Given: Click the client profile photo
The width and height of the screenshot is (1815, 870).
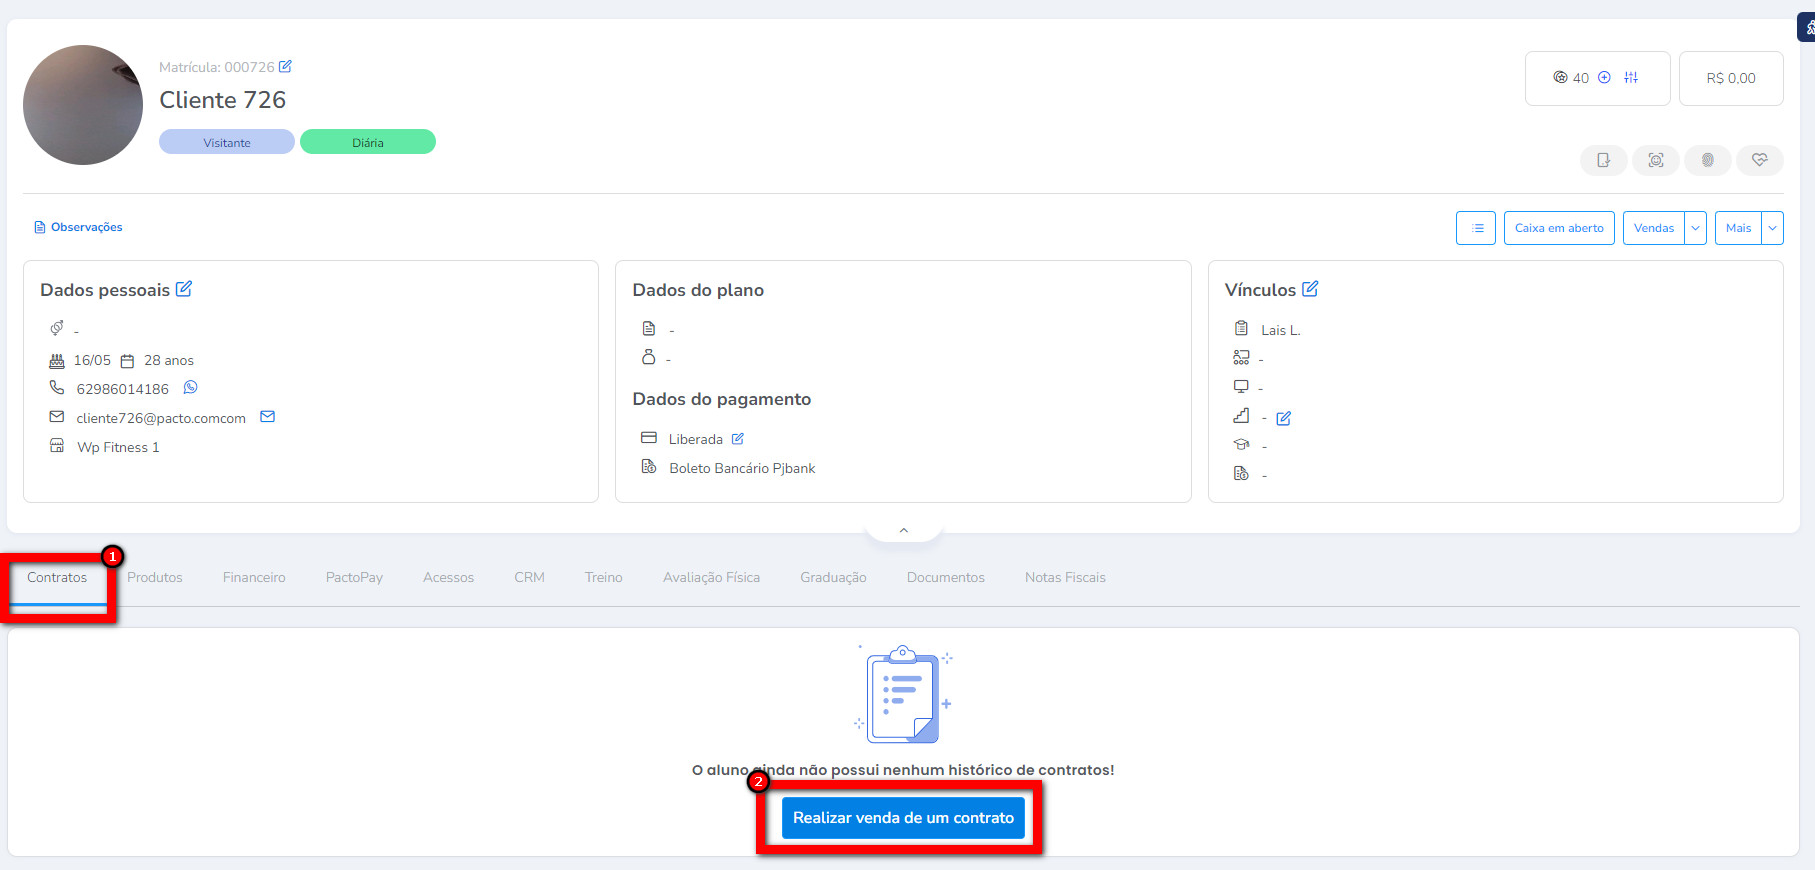Looking at the screenshot, I should (x=83, y=105).
